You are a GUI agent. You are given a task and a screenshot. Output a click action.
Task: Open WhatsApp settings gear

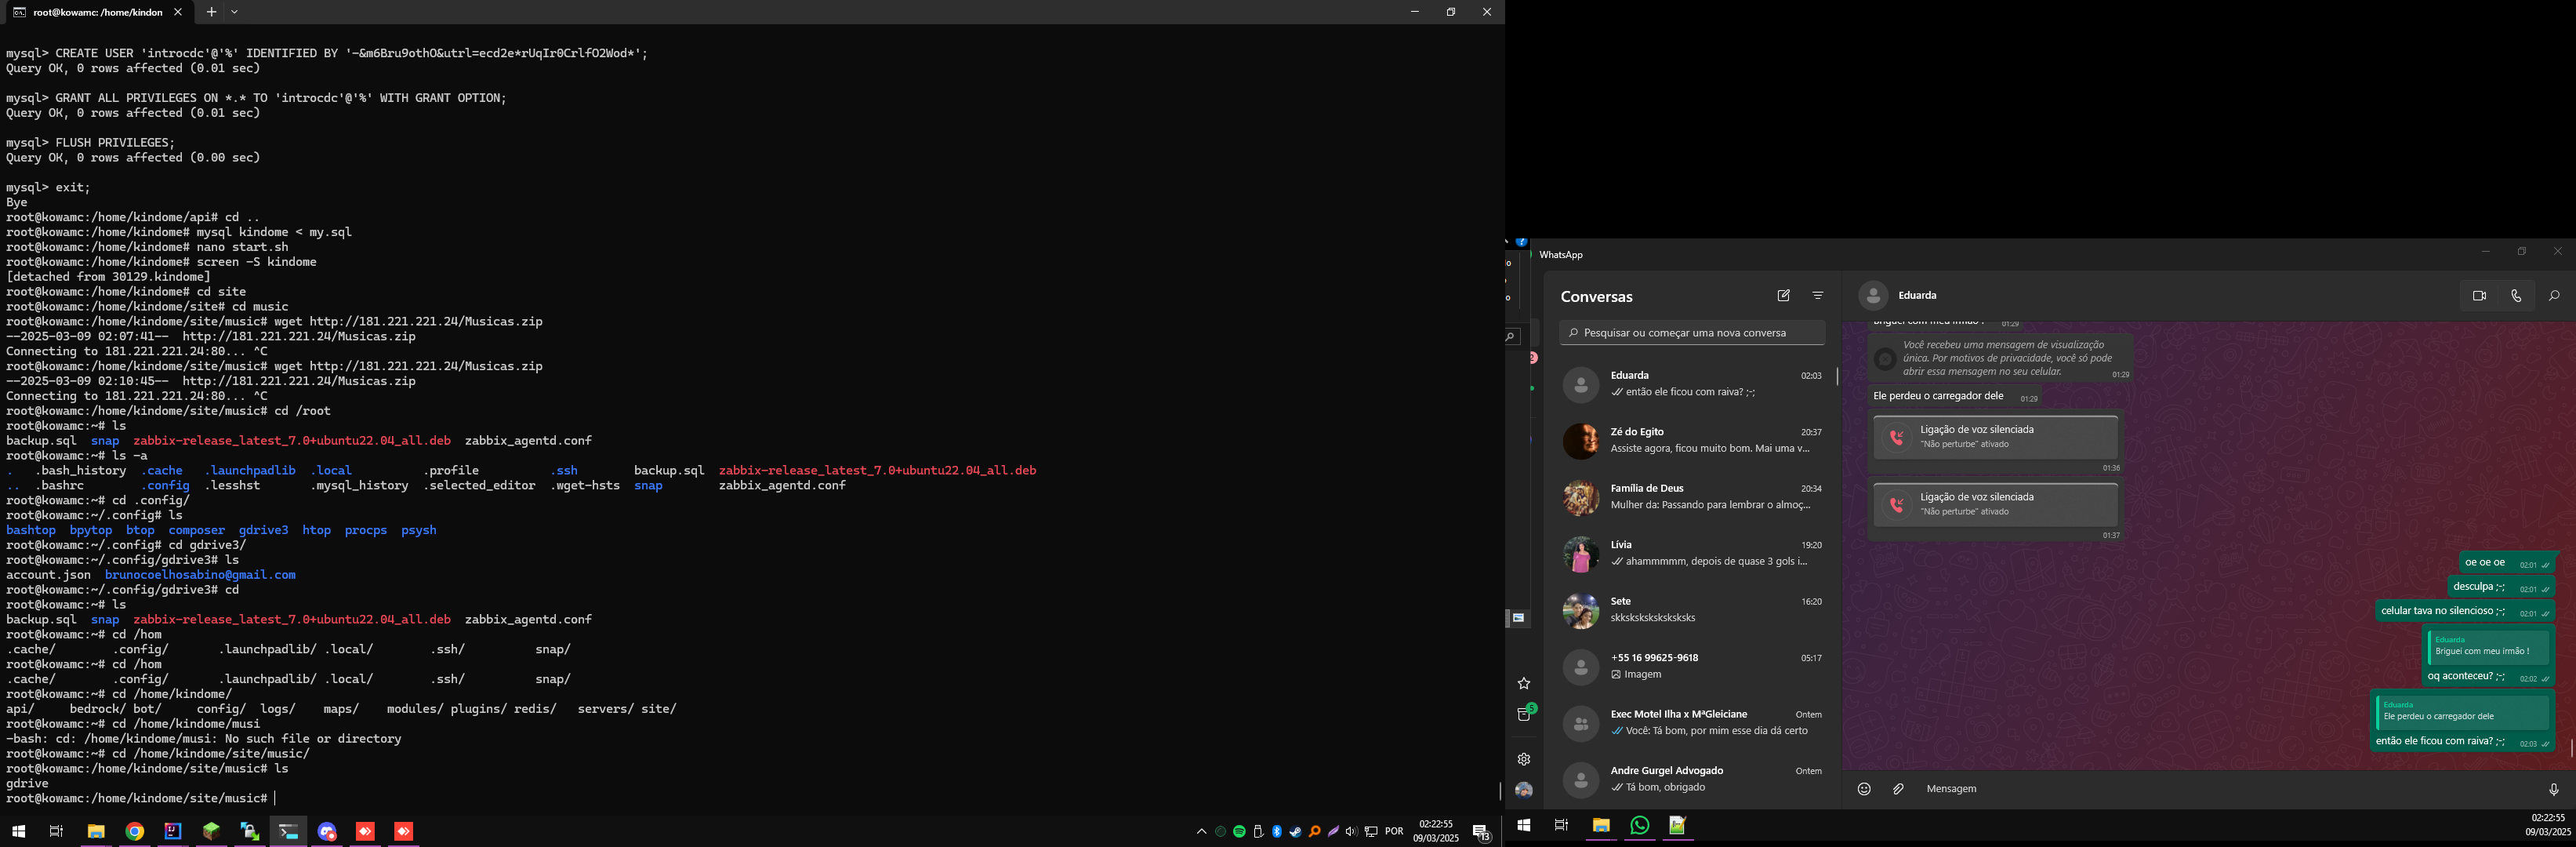coord(1524,759)
